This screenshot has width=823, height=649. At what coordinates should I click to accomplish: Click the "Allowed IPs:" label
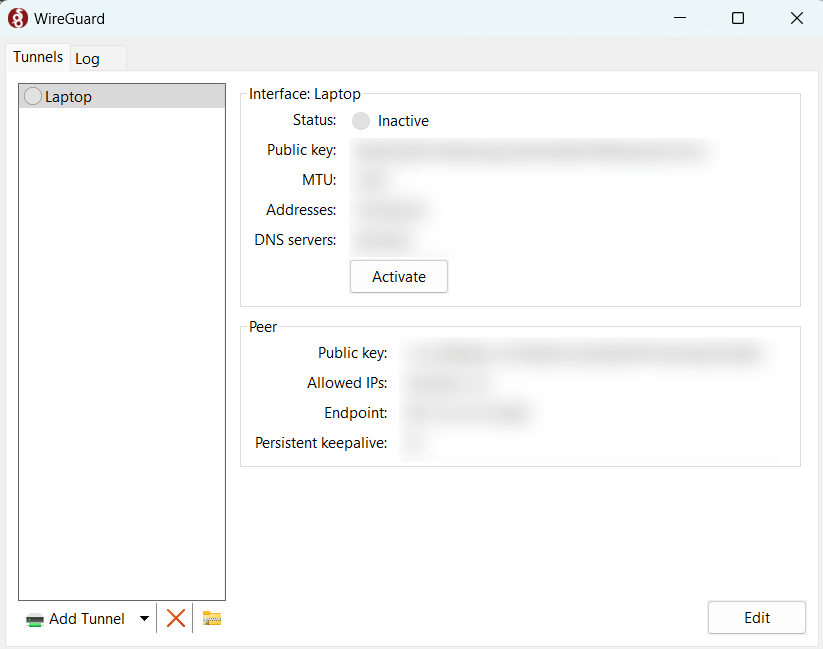tap(347, 383)
